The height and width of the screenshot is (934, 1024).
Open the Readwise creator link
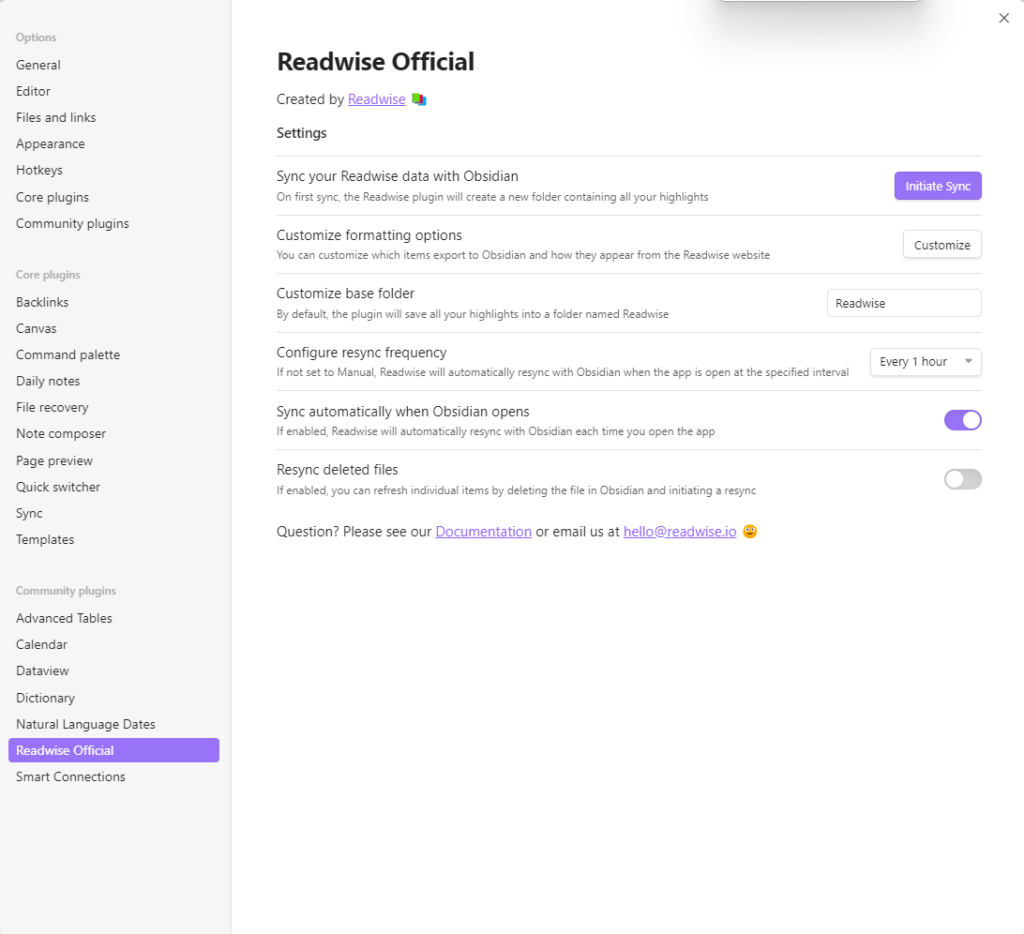376,99
